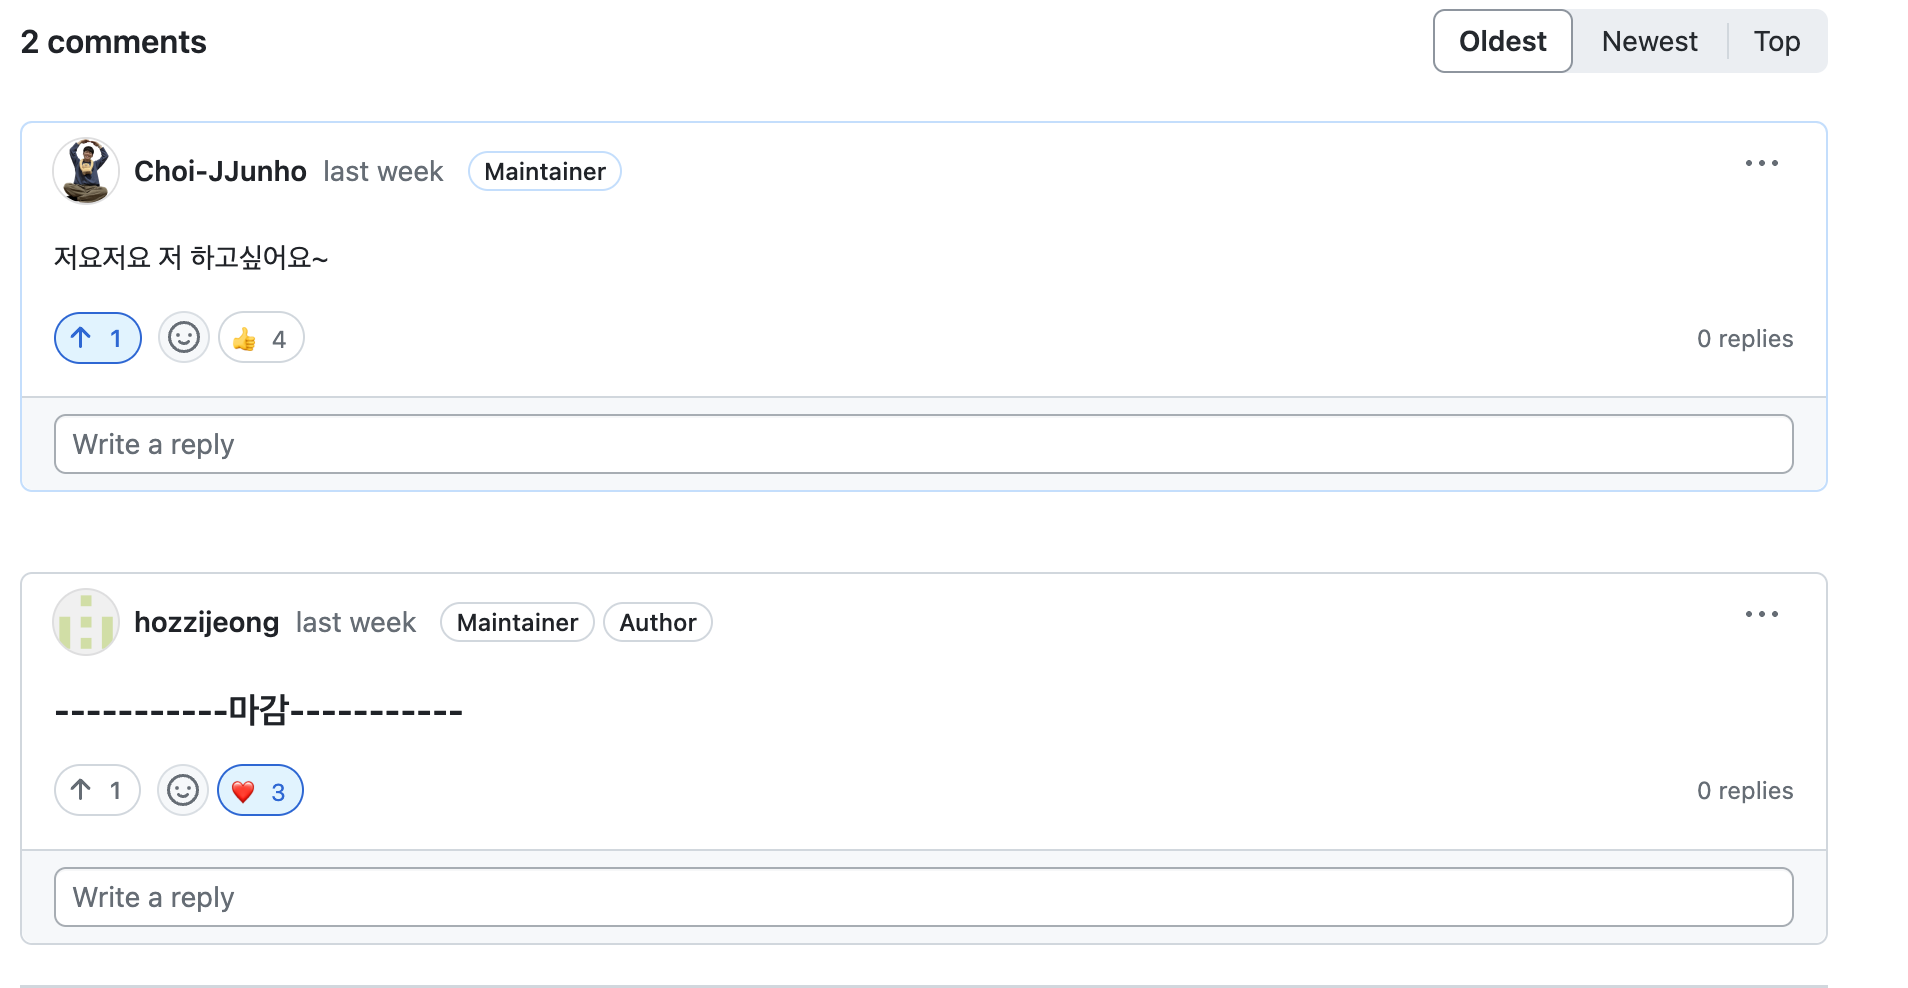This screenshot has width=1908, height=988.
Task: Toggle thumbs up reaction with 4 votes
Action: pyautogui.click(x=261, y=338)
